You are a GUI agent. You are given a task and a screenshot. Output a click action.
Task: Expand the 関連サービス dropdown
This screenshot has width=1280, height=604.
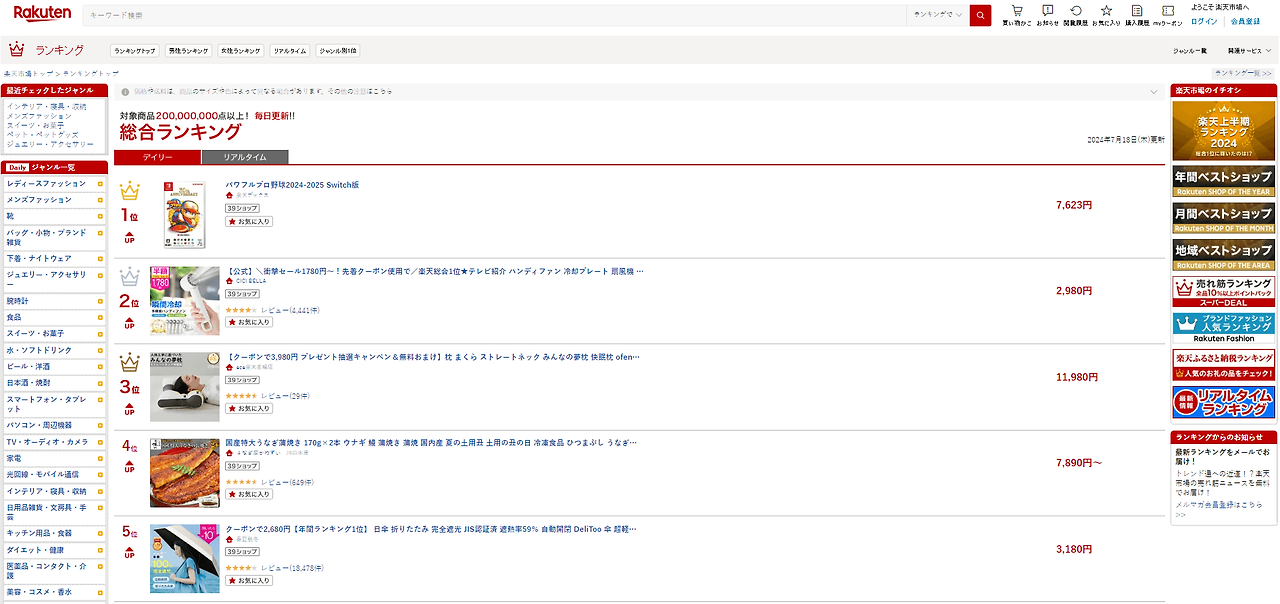tap(1251, 50)
